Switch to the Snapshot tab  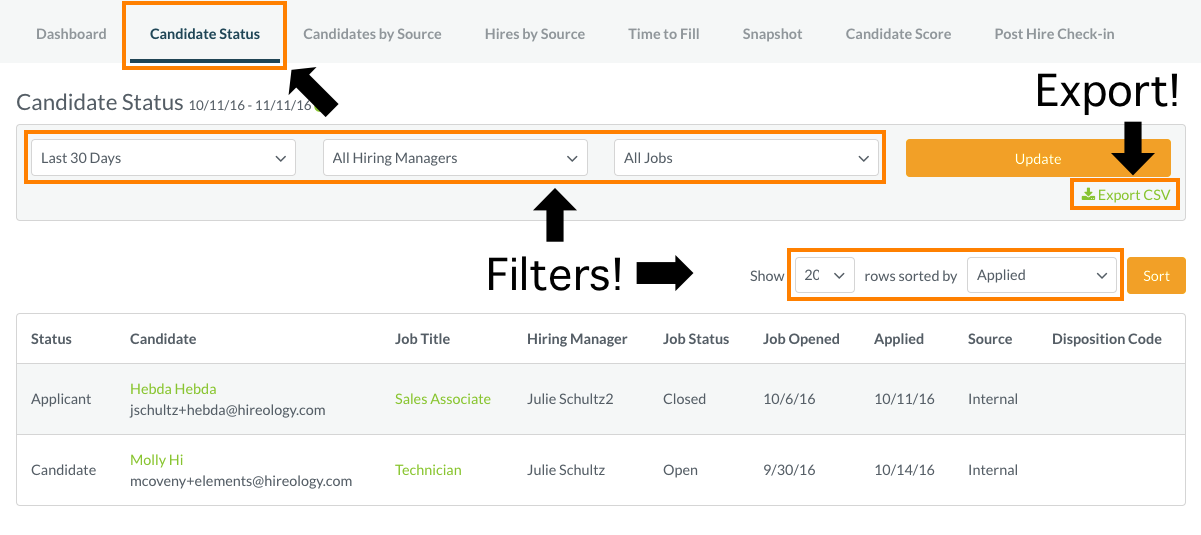[772, 34]
